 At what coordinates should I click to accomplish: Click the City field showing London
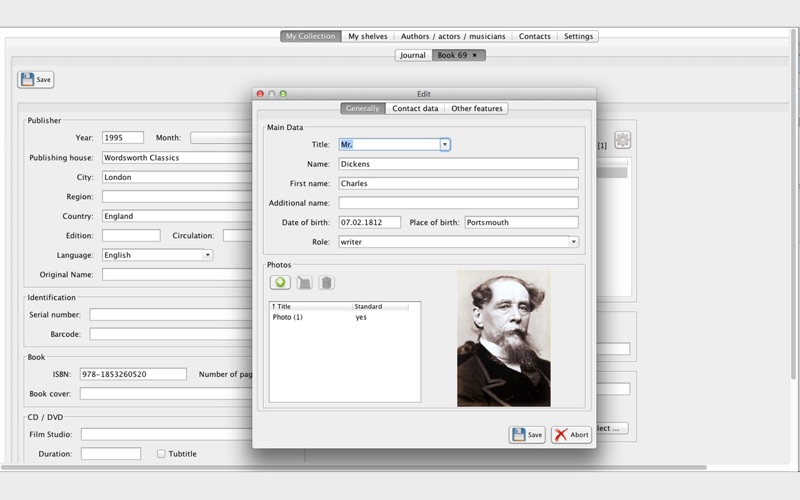pyautogui.click(x=177, y=177)
